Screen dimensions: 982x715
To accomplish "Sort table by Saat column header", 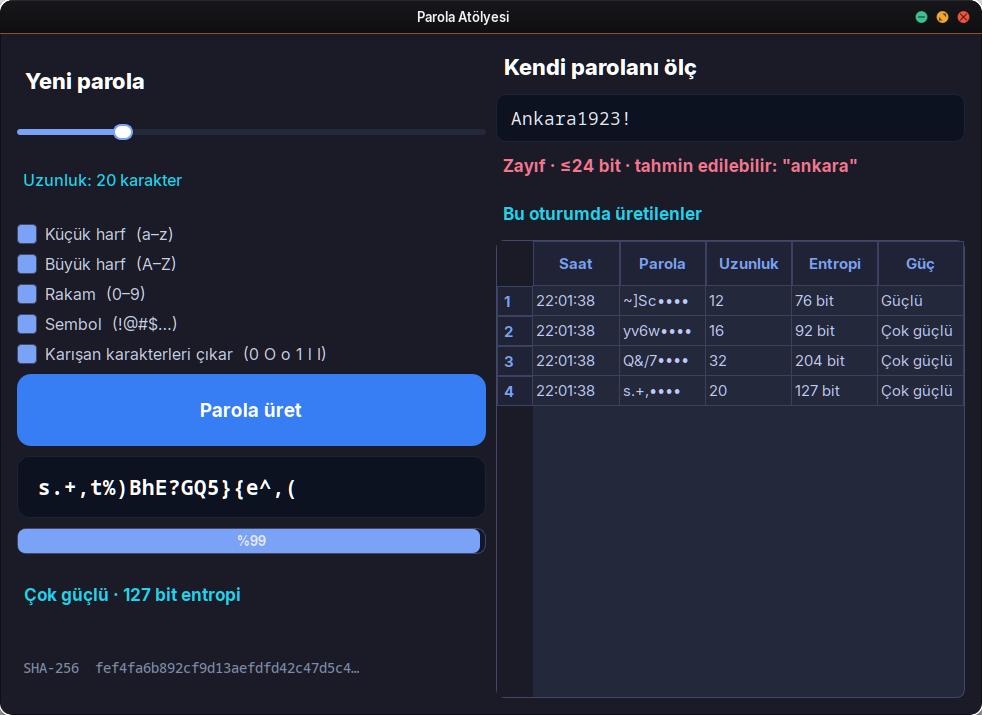I will point(576,264).
